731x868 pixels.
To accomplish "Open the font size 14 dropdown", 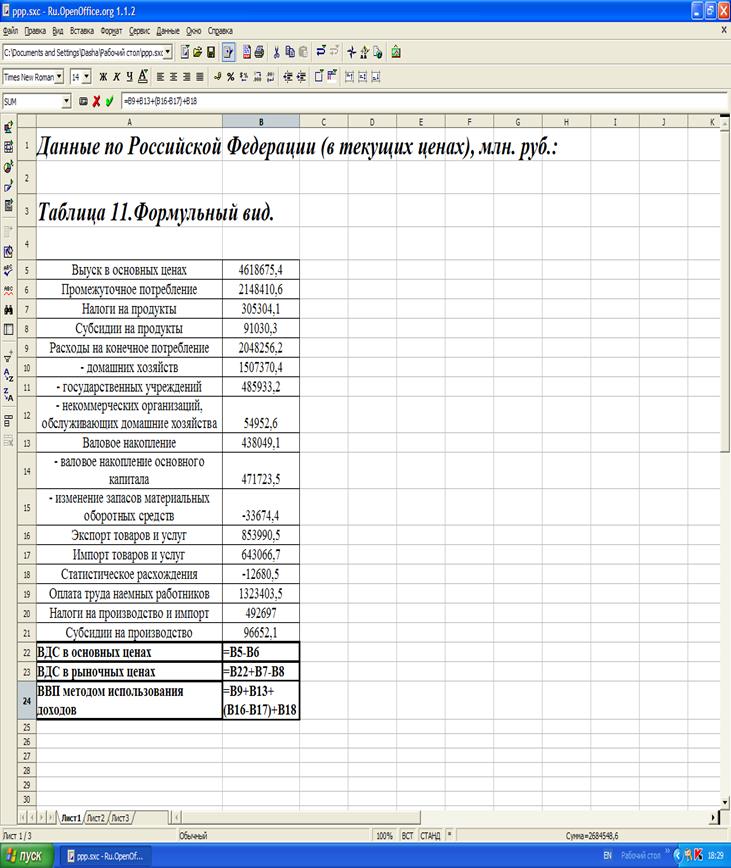I will click(87, 77).
